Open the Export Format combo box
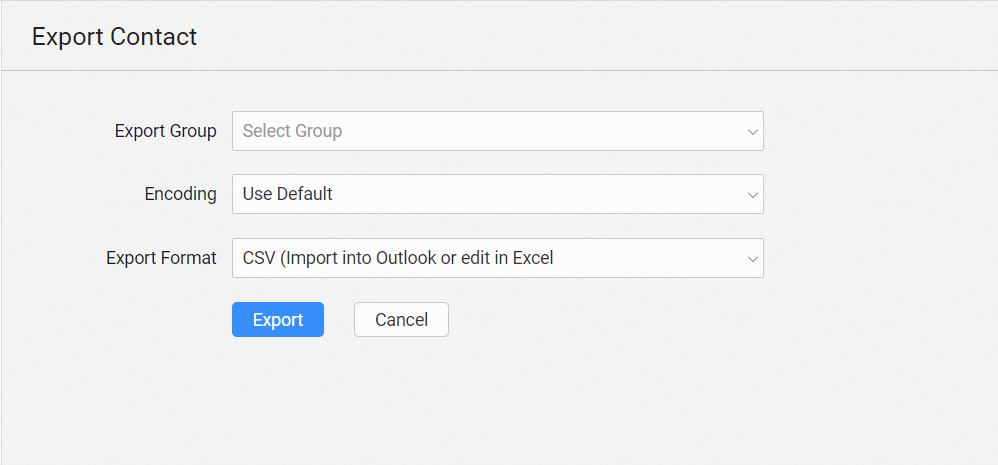Viewport: 998px width, 465px height. coord(497,258)
